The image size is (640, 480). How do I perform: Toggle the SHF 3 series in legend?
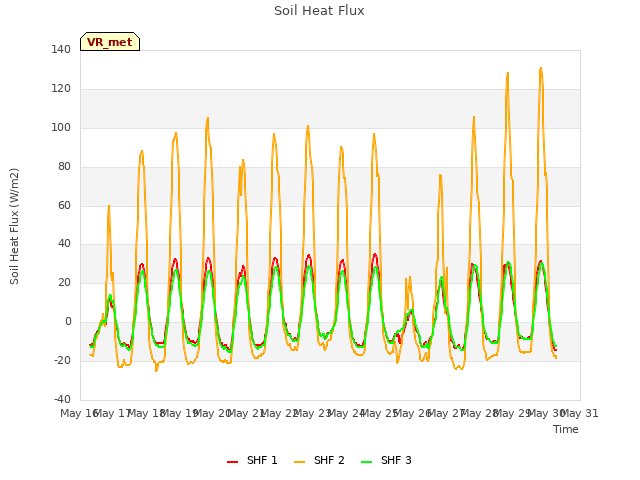[386, 460]
